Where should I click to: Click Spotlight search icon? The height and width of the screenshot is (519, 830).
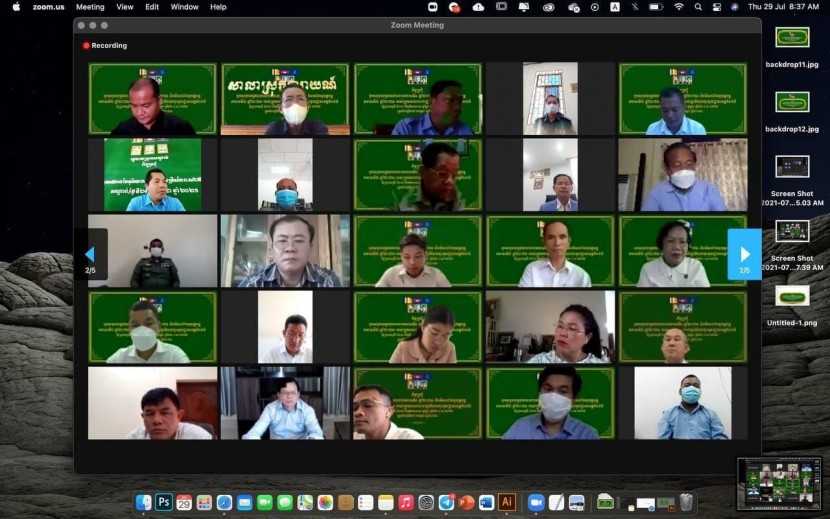pos(698,7)
